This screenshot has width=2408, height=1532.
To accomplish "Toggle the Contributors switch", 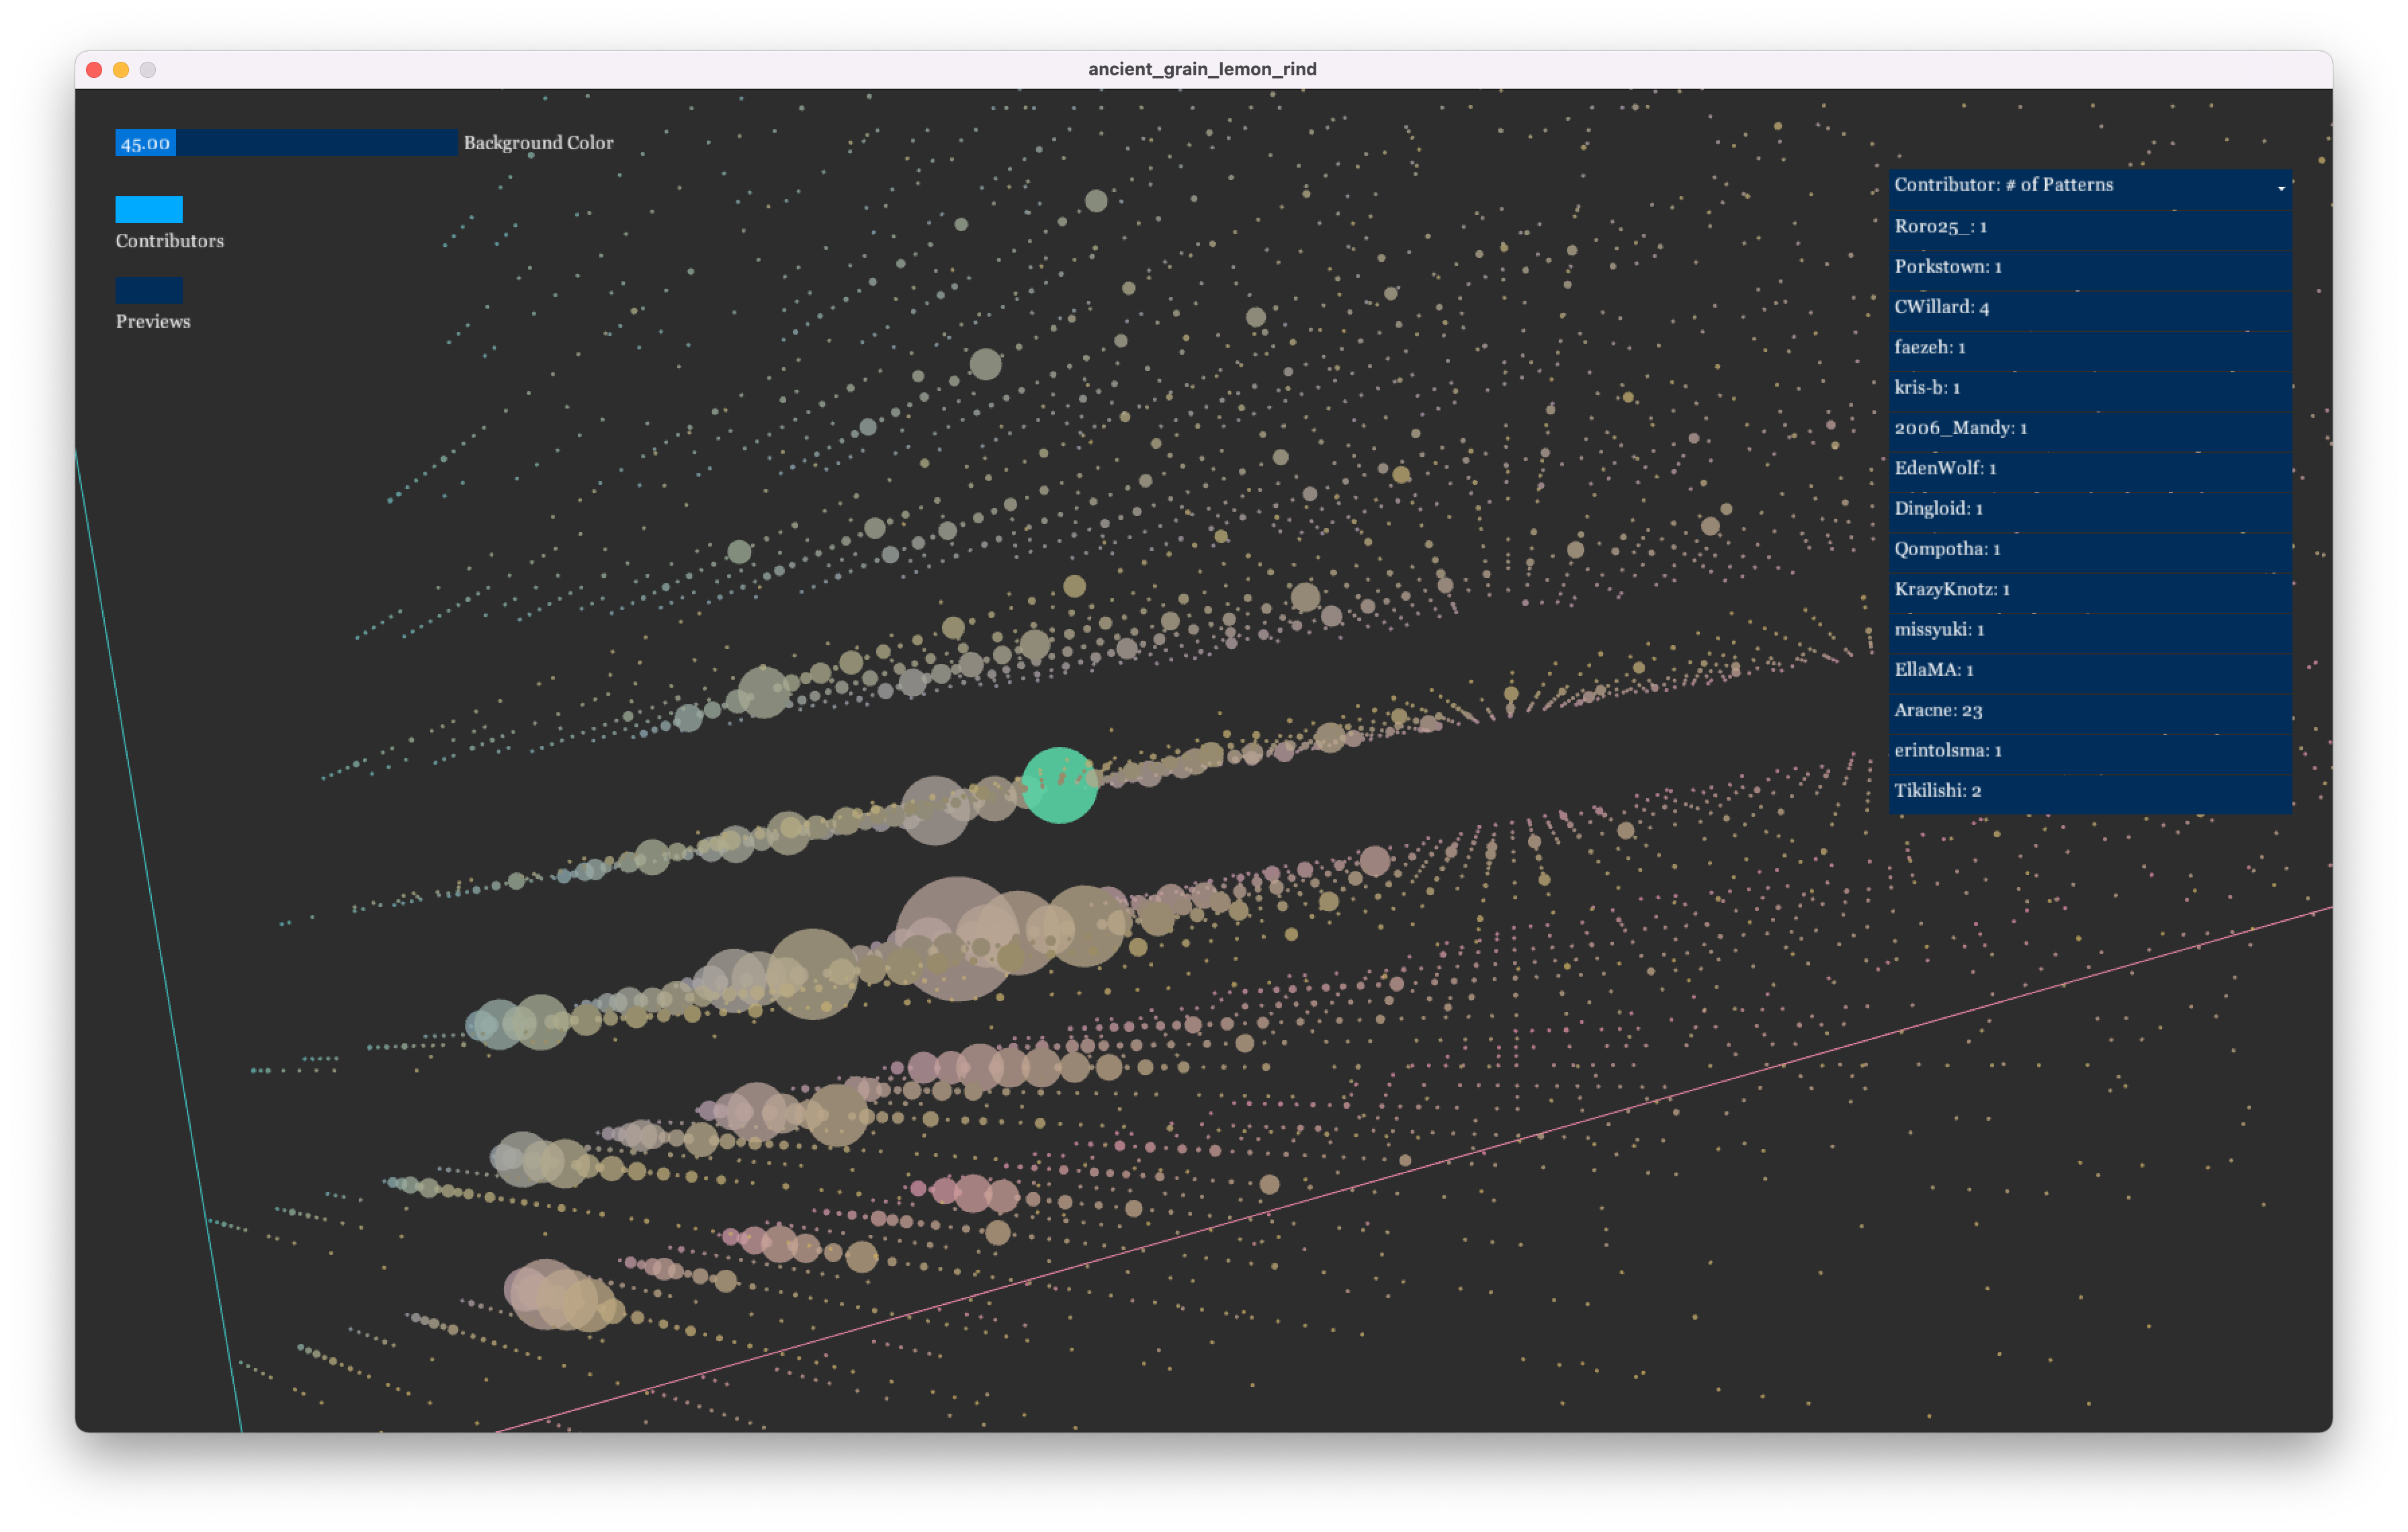I will (149, 209).
